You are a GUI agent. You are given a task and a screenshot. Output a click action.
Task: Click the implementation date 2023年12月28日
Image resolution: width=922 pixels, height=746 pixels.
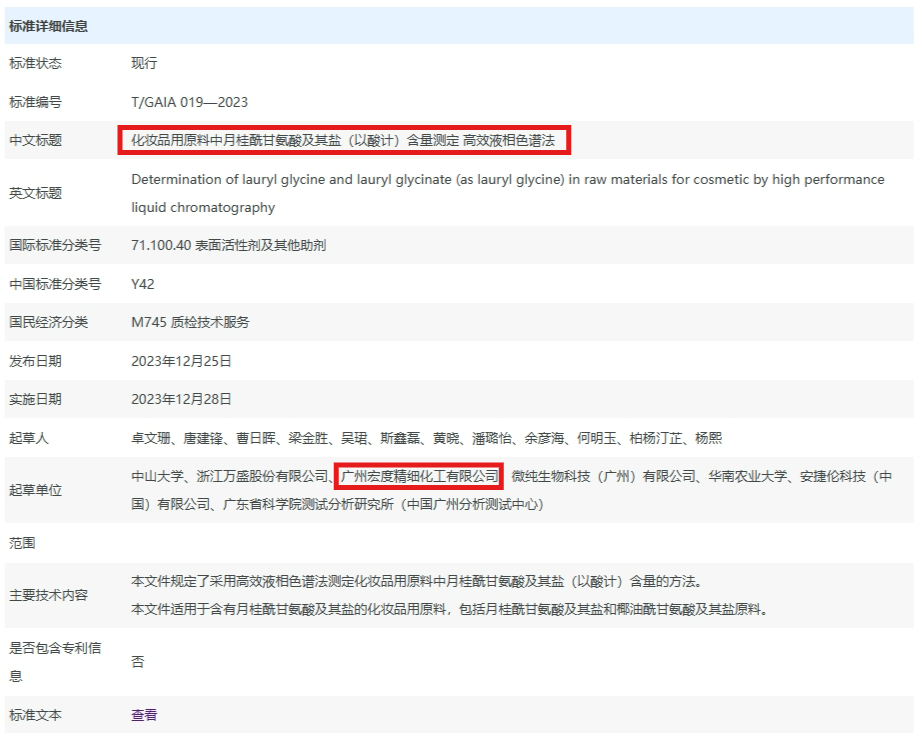181,399
